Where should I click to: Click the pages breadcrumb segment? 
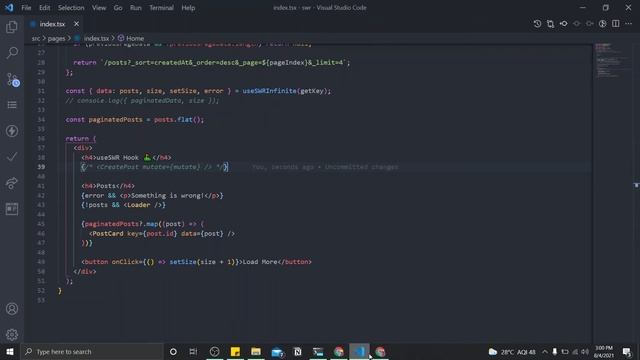[x=56, y=38]
